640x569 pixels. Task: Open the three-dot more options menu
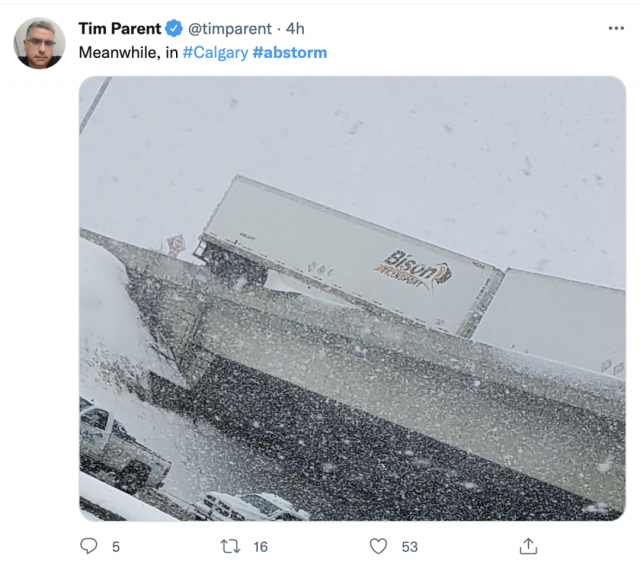click(x=616, y=28)
